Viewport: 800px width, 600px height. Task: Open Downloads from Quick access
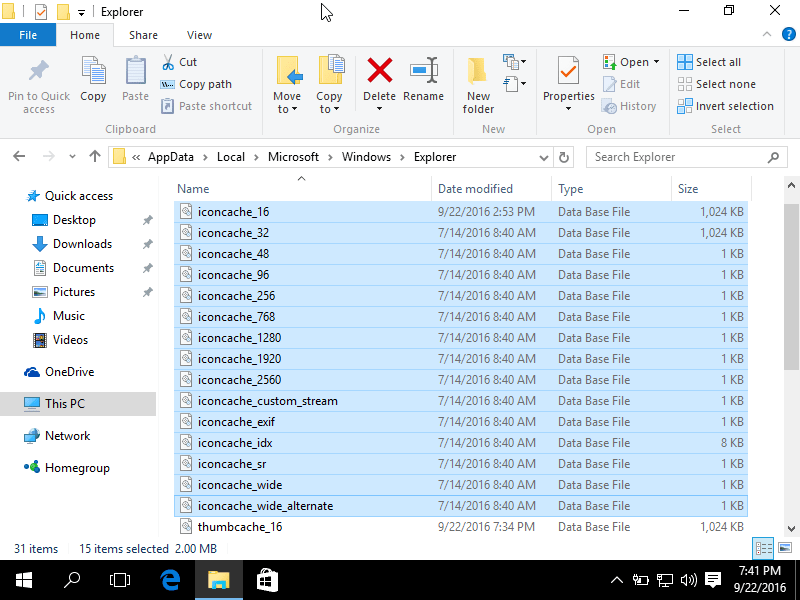80,243
